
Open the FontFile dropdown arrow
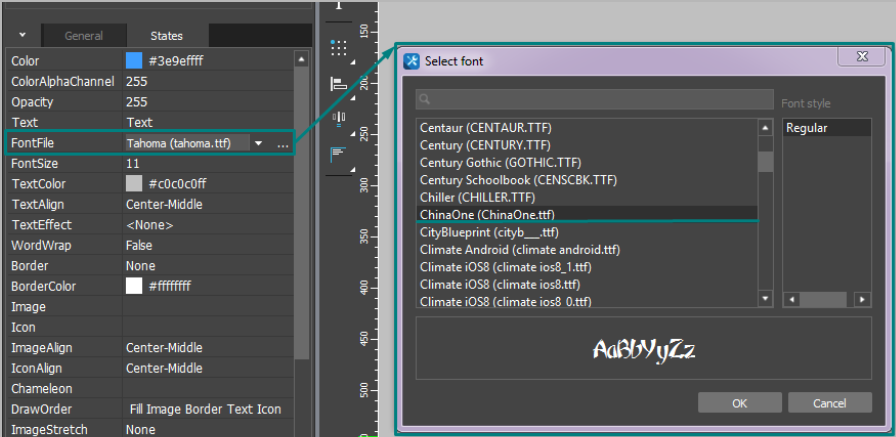click(x=258, y=143)
